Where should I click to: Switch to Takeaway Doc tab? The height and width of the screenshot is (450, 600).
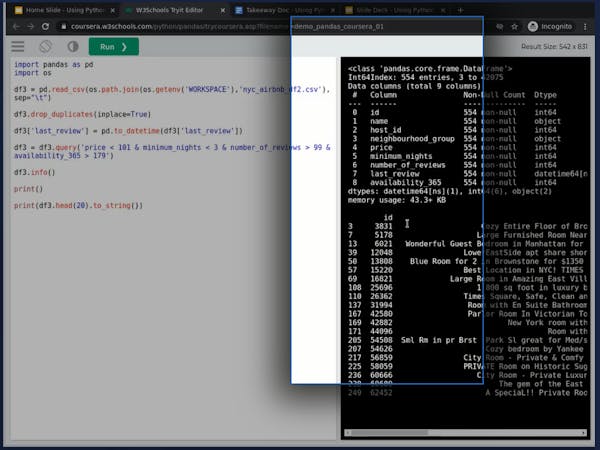point(282,10)
